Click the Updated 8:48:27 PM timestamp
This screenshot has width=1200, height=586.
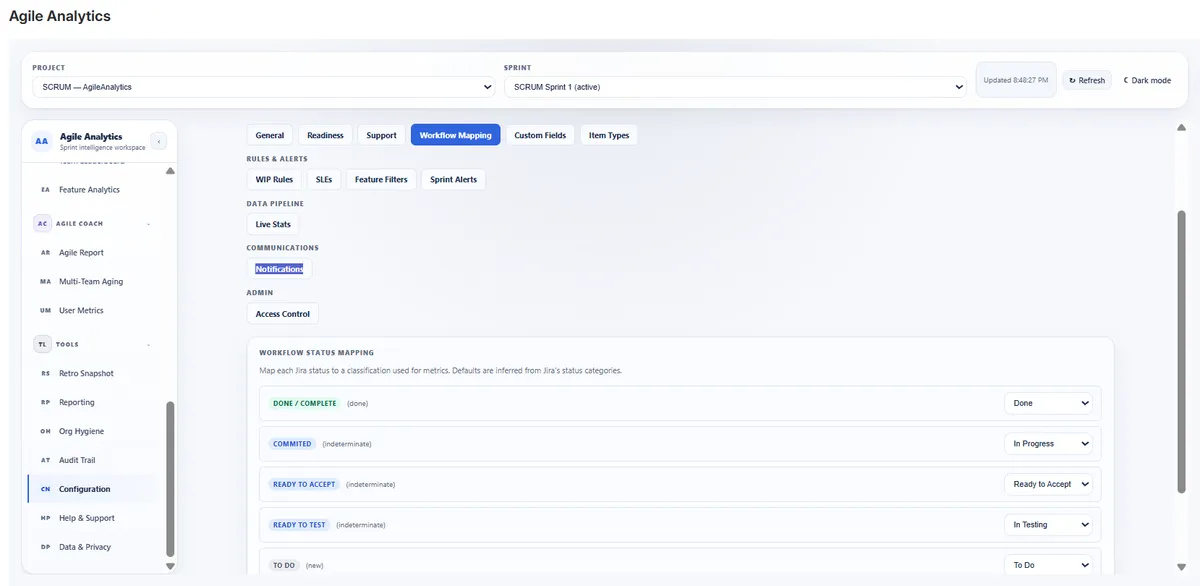pos(1015,80)
